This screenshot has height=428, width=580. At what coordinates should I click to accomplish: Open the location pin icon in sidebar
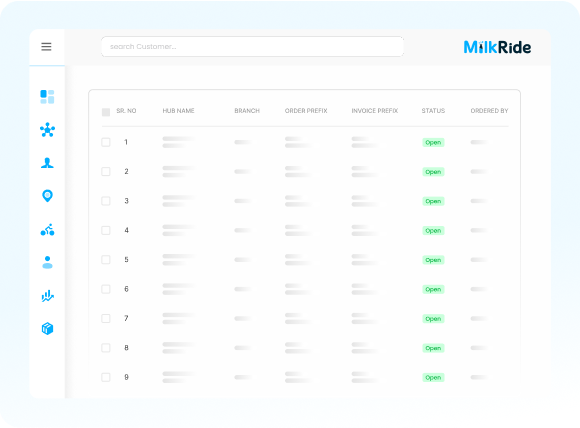pyautogui.click(x=47, y=196)
